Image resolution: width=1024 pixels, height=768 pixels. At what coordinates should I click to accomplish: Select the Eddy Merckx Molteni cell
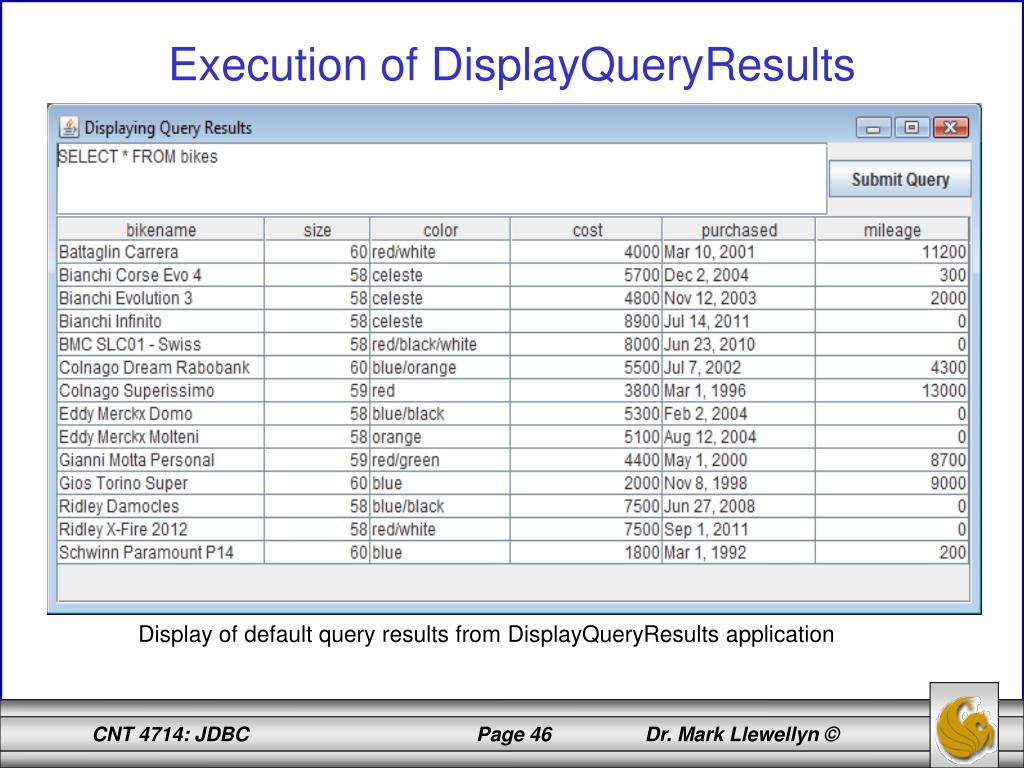[161, 437]
